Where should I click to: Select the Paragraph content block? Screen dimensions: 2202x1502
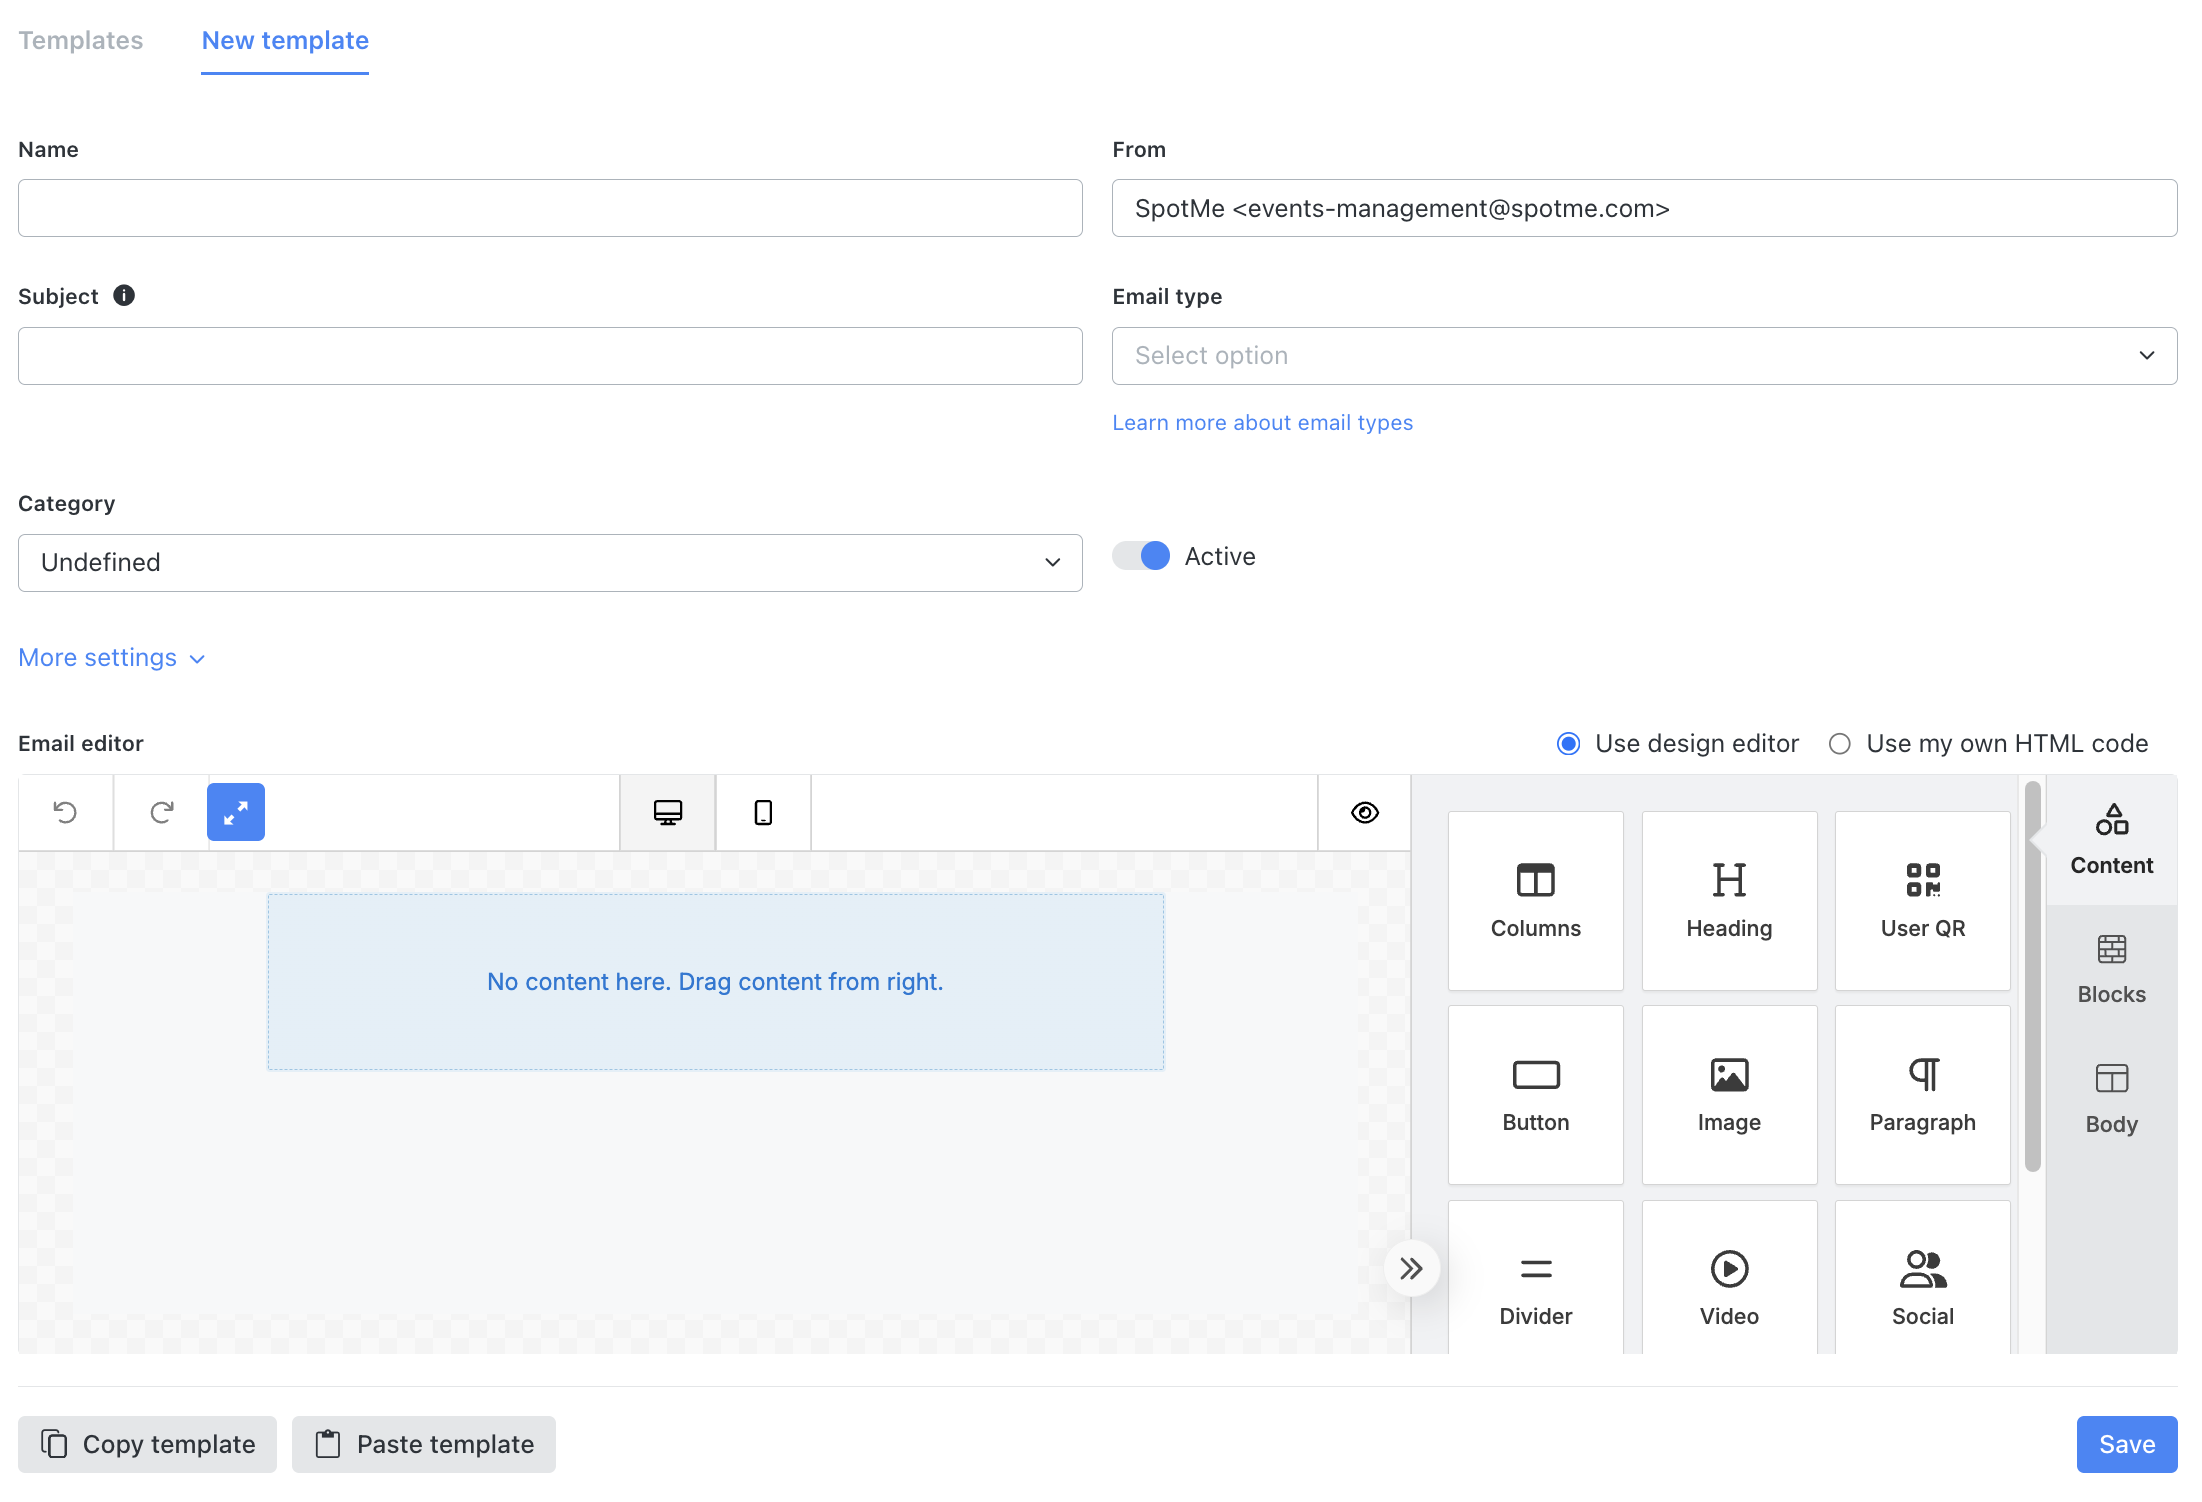[1922, 1095]
